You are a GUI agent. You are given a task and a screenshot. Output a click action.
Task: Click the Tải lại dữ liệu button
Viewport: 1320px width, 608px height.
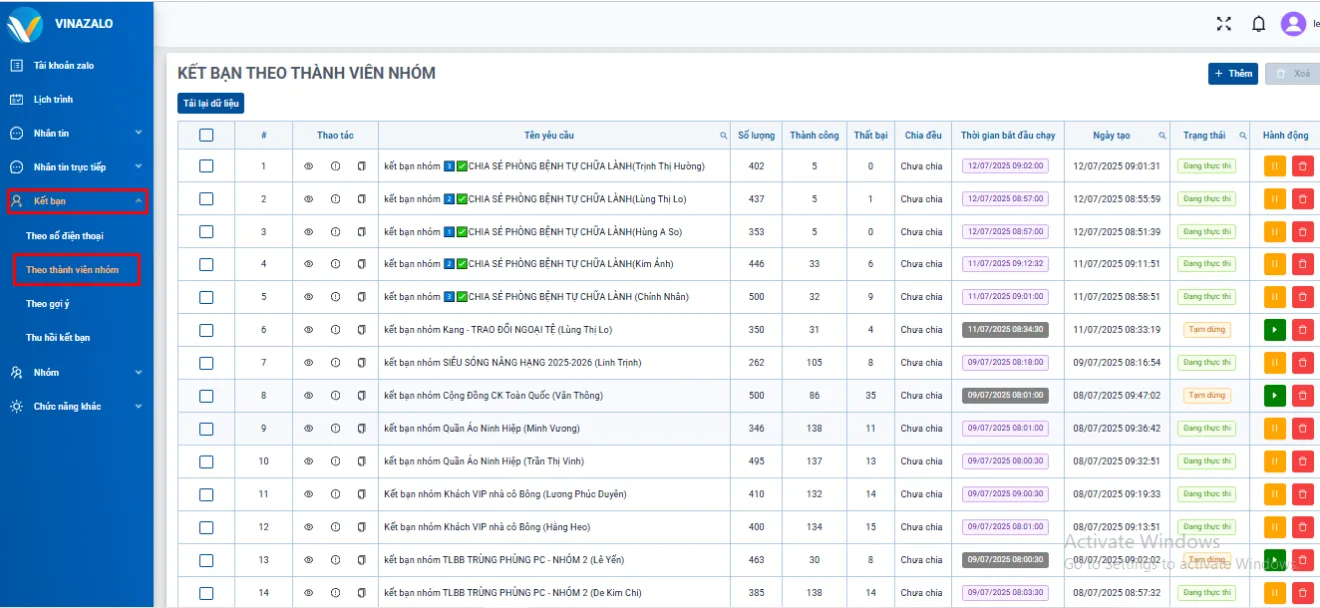210,103
